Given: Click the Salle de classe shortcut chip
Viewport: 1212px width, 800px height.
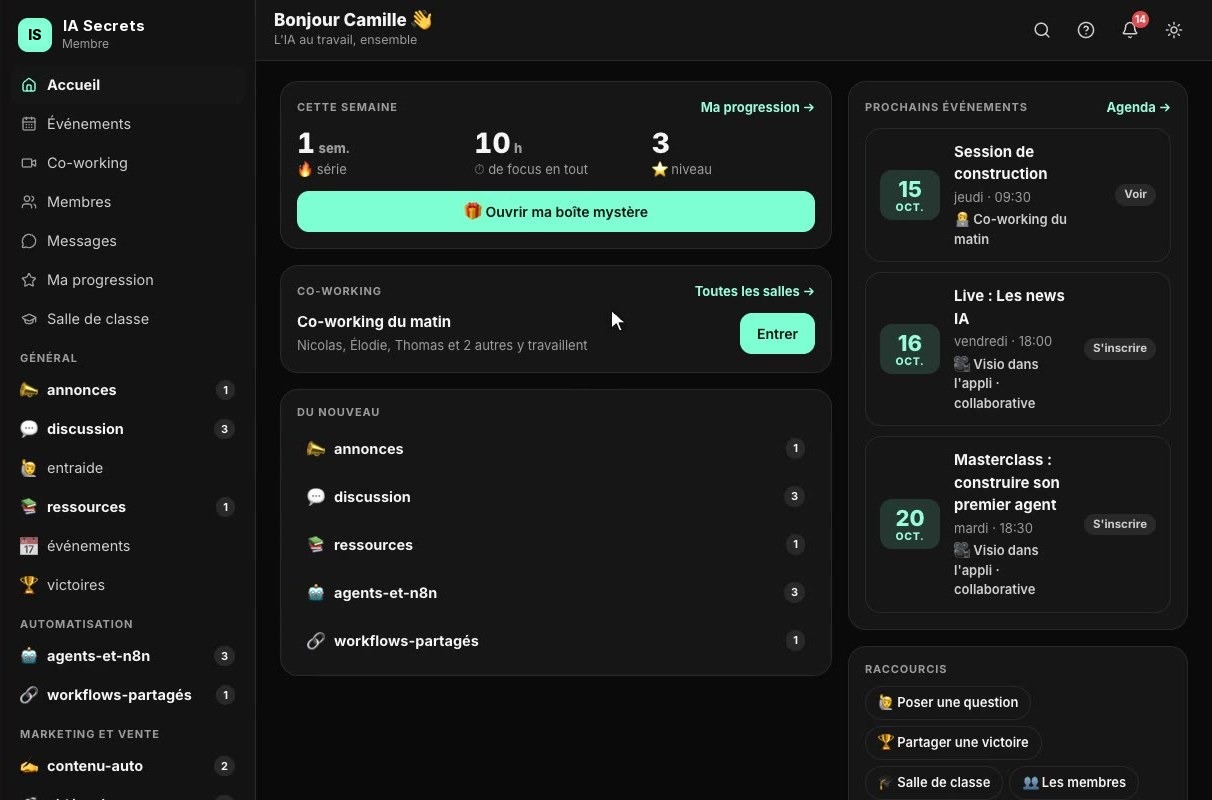Looking at the screenshot, I should [933, 782].
